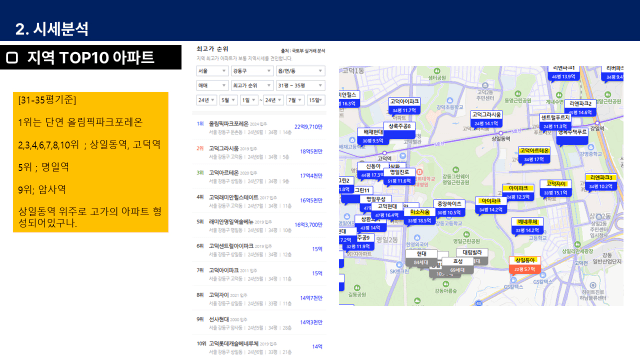Click the 고덕자이 33평 15.1억 map marker
Image resolution: width=640 pixels, height=360 pixels.
tap(556, 189)
